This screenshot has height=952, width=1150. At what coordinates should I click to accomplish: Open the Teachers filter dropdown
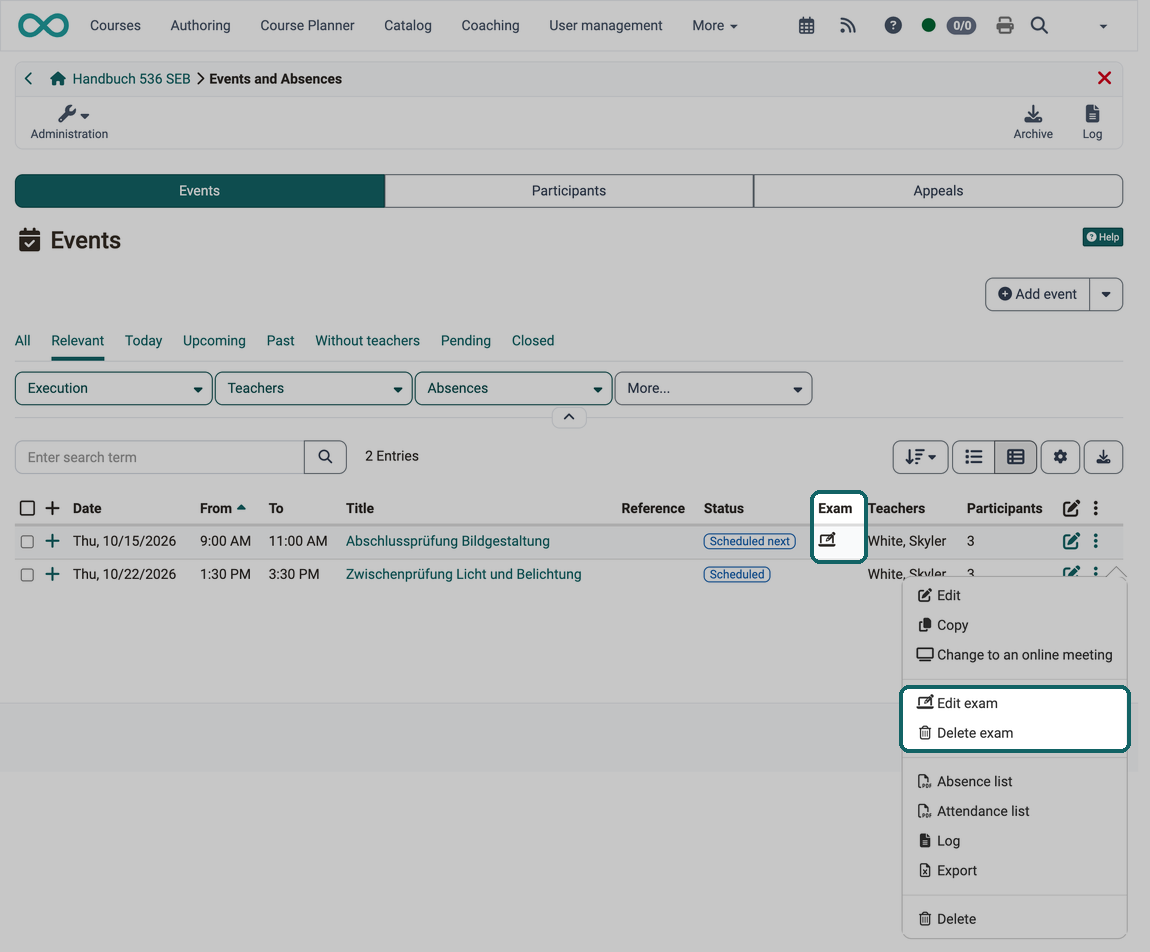point(314,388)
